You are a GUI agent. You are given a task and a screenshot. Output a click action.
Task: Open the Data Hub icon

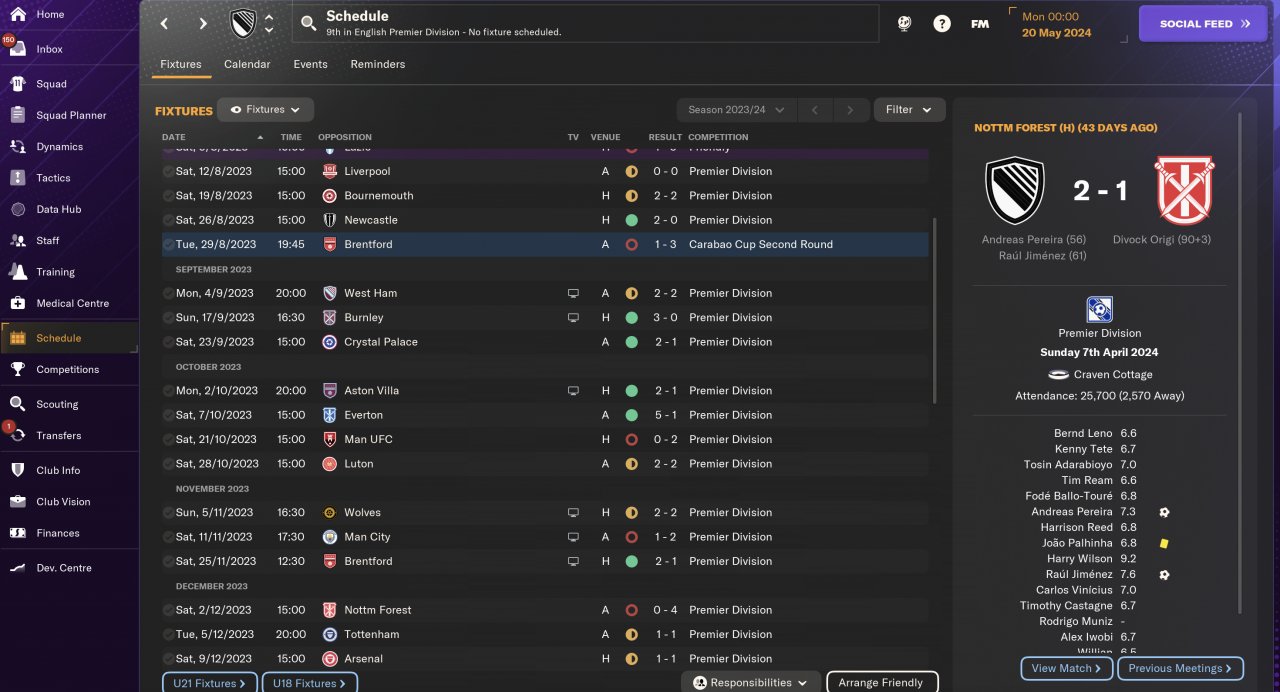(17, 209)
